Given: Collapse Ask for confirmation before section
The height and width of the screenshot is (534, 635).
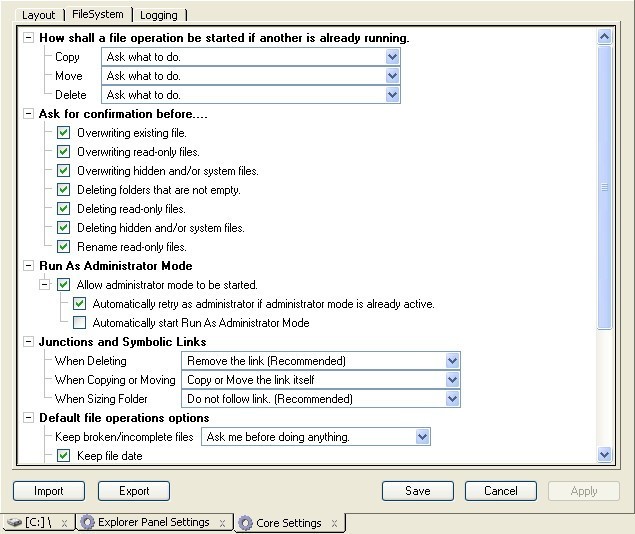Looking at the screenshot, I should (x=28, y=114).
